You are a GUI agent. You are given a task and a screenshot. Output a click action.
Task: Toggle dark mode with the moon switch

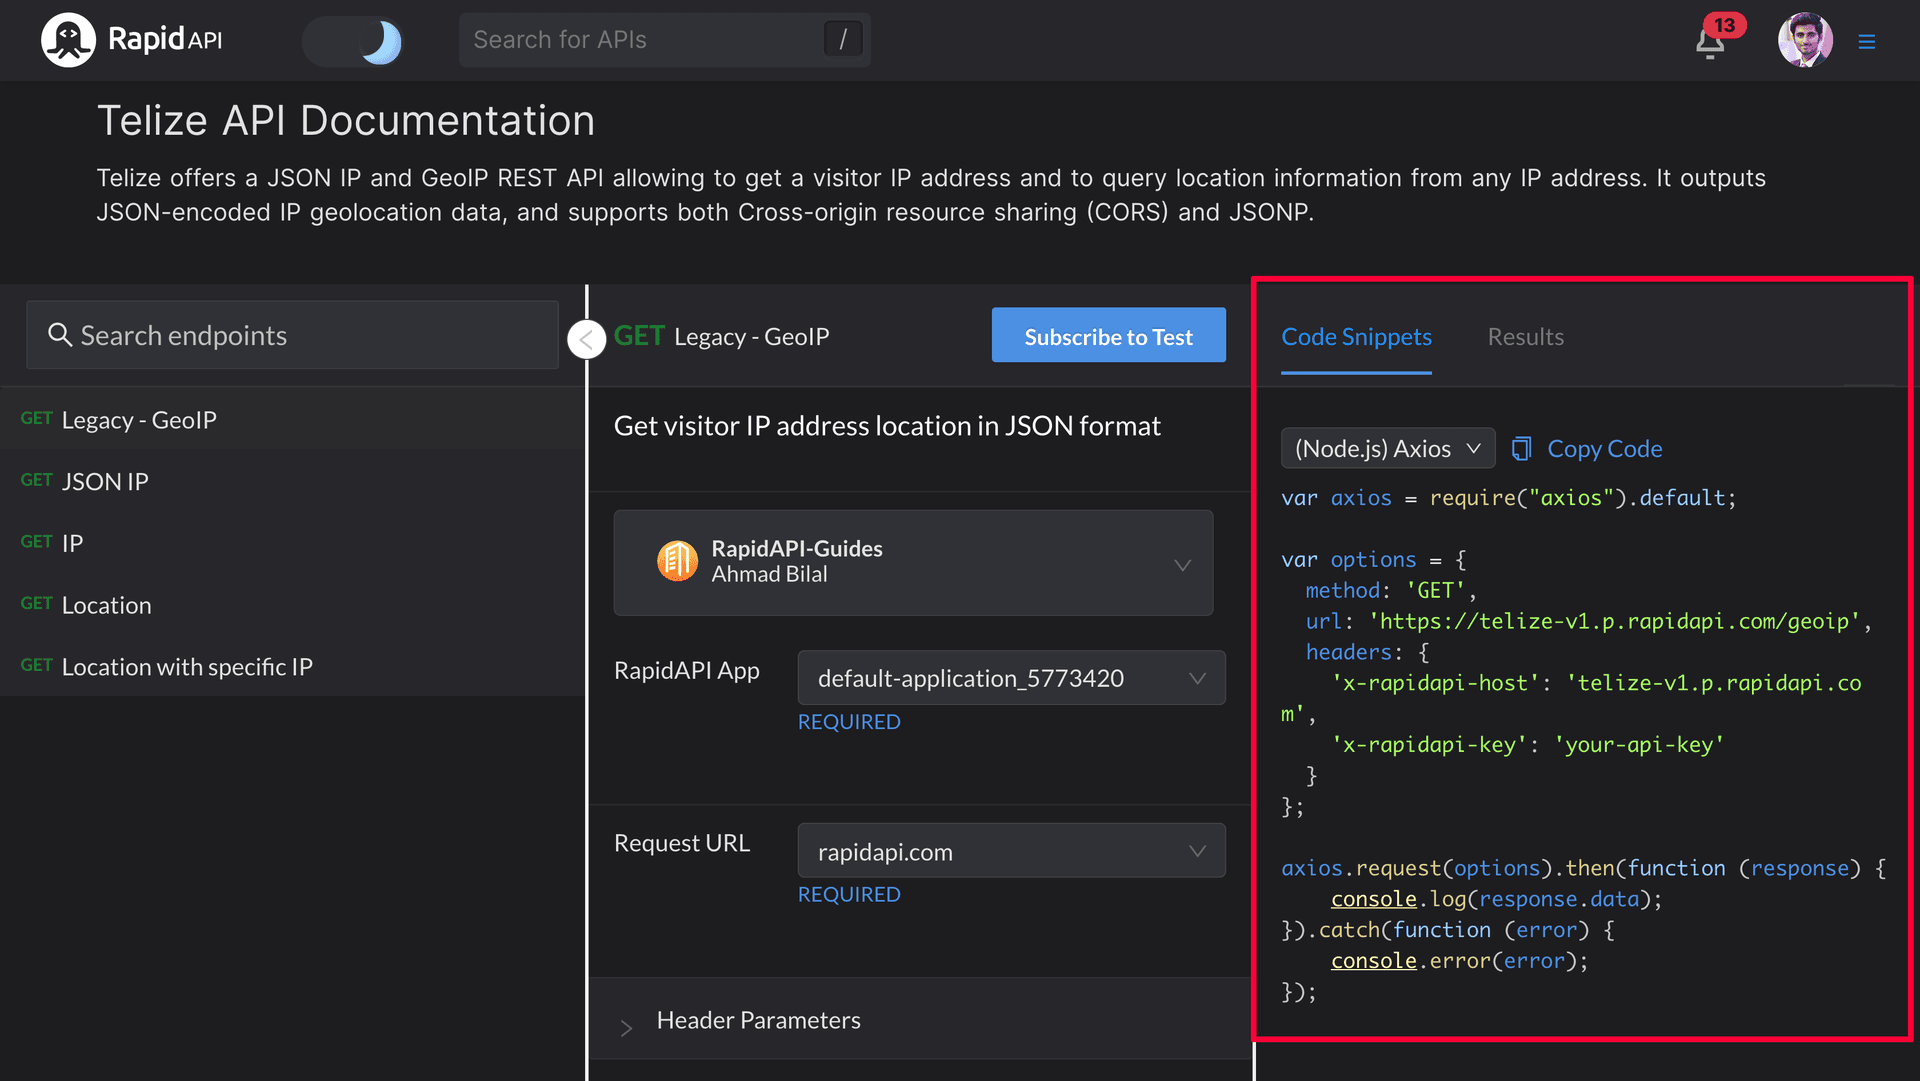[x=354, y=41]
